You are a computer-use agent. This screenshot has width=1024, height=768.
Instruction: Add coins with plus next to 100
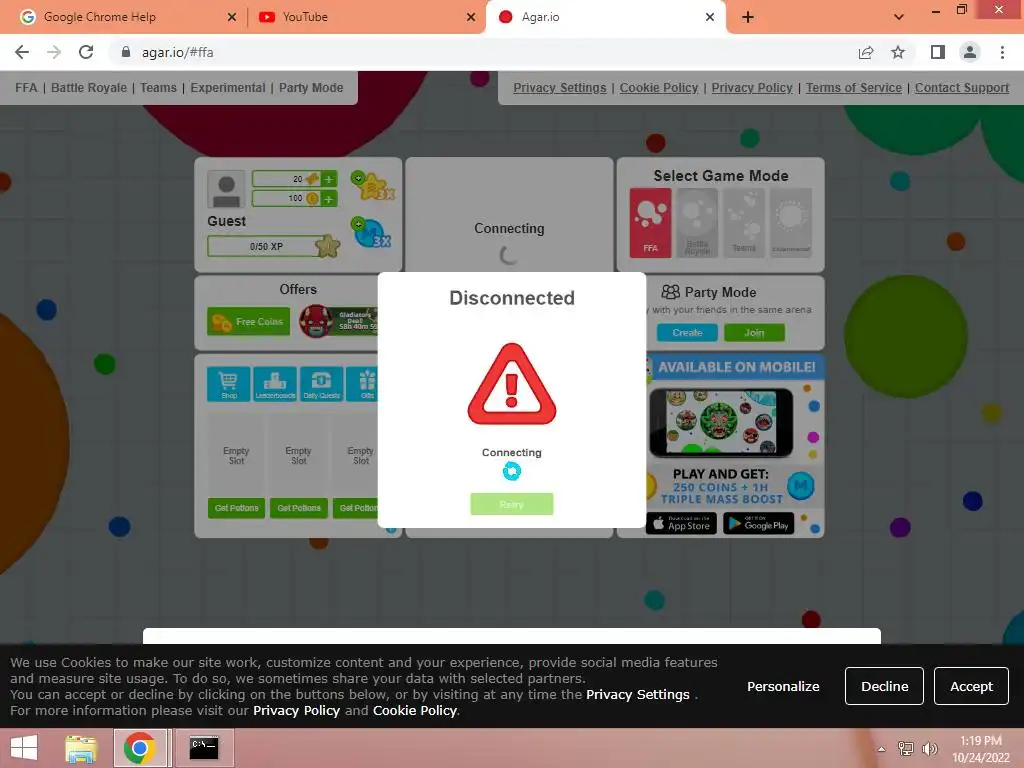pyautogui.click(x=329, y=198)
